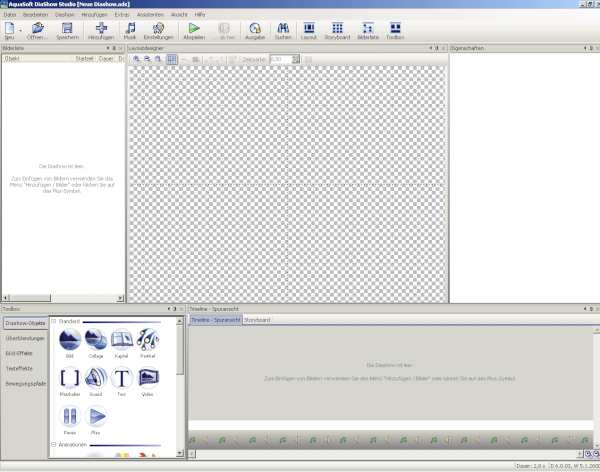Choose the Sound object icon
The width and height of the screenshot is (600, 472).
pos(96,379)
